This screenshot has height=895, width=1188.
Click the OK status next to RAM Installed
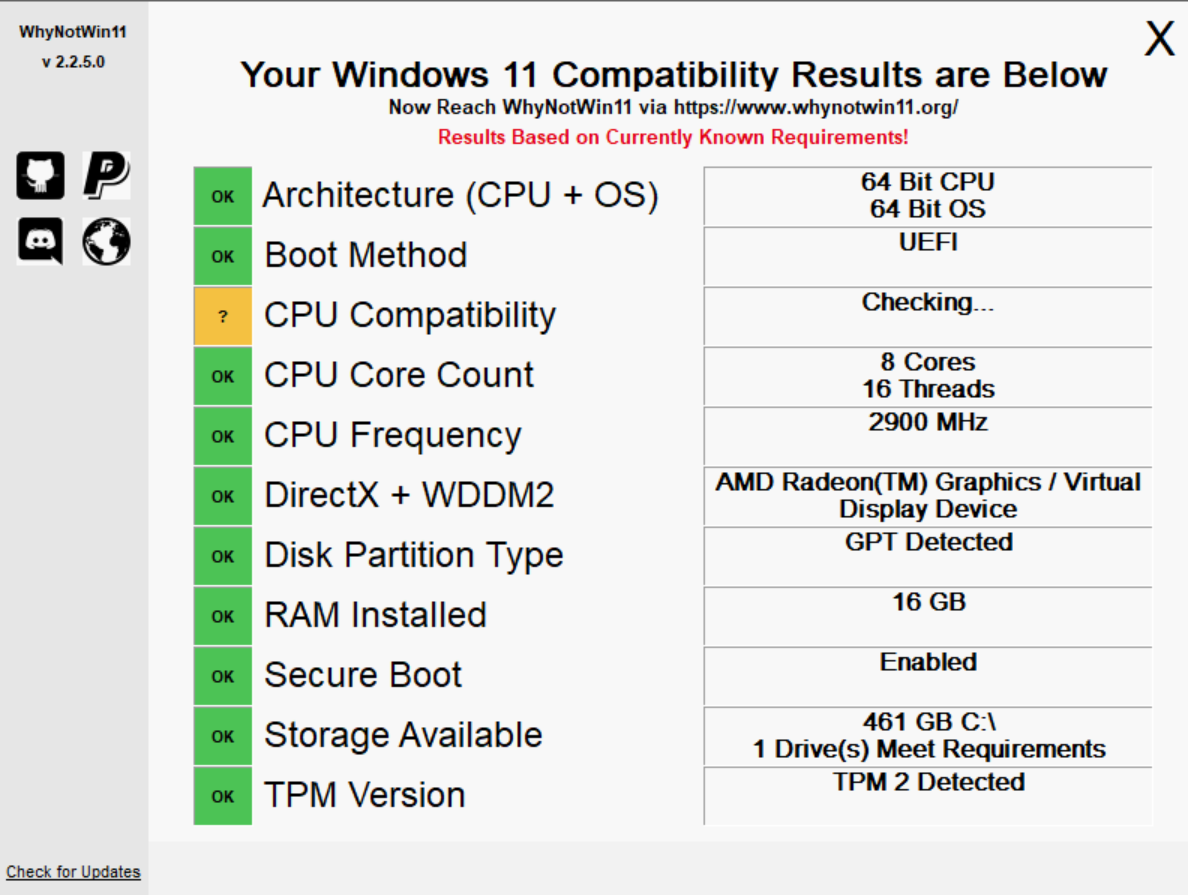pos(223,616)
